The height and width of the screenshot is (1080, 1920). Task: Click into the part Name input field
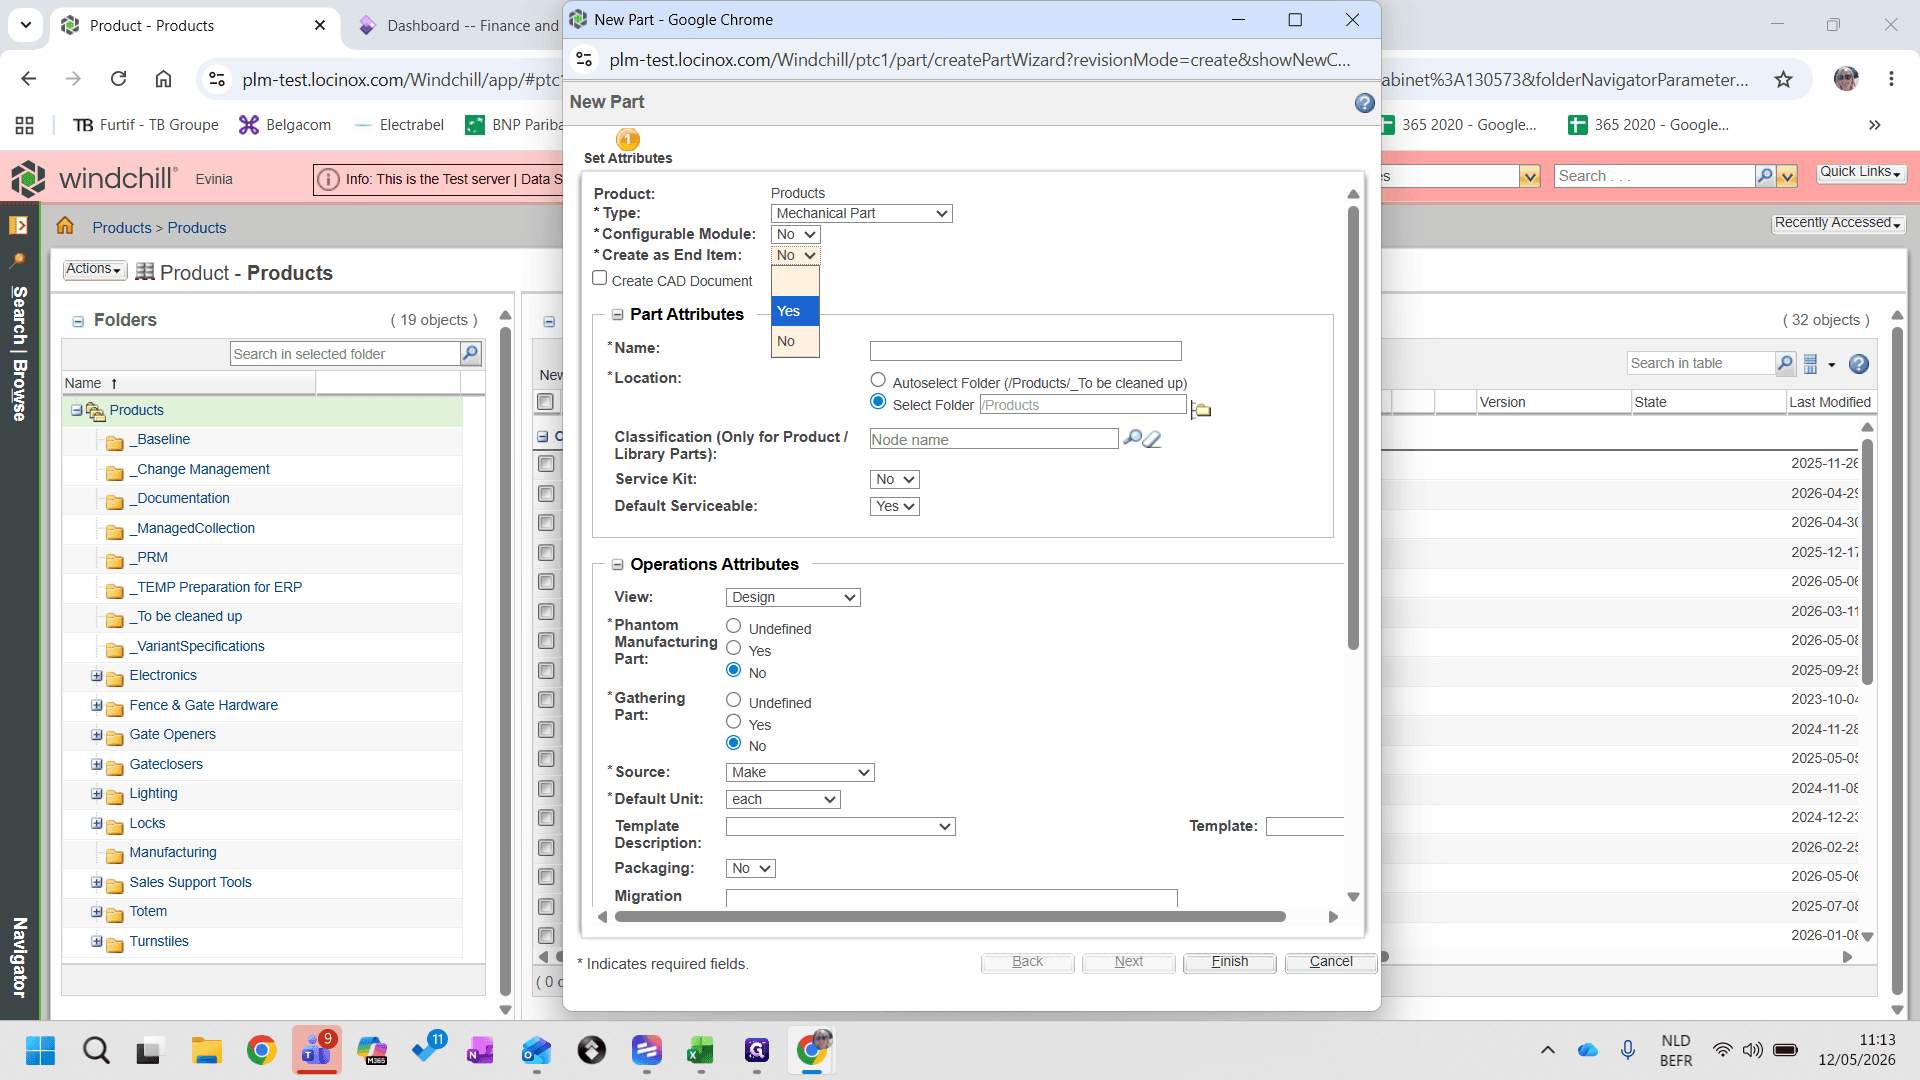1025,351
